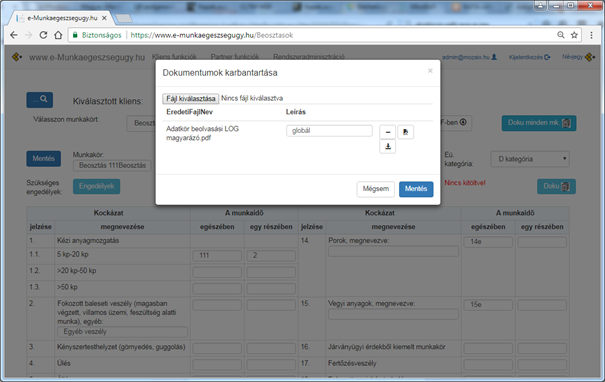
Task: Click 'Ülés' risk row text
Action: [x=64, y=363]
